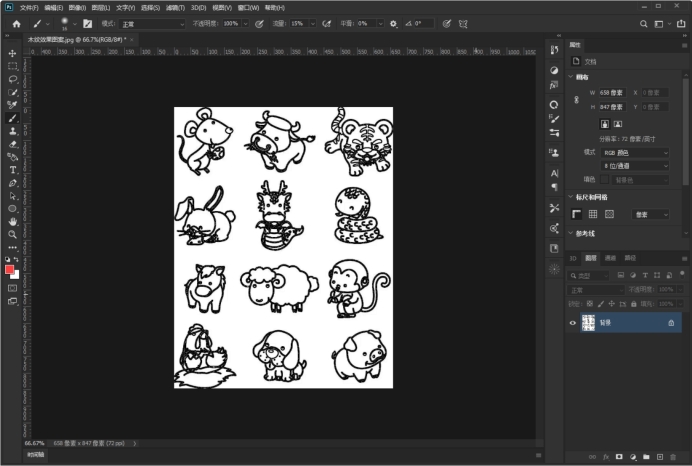This screenshot has width=692, height=466.
Task: Set canvas to landscape orientation button
Action: [618, 124]
